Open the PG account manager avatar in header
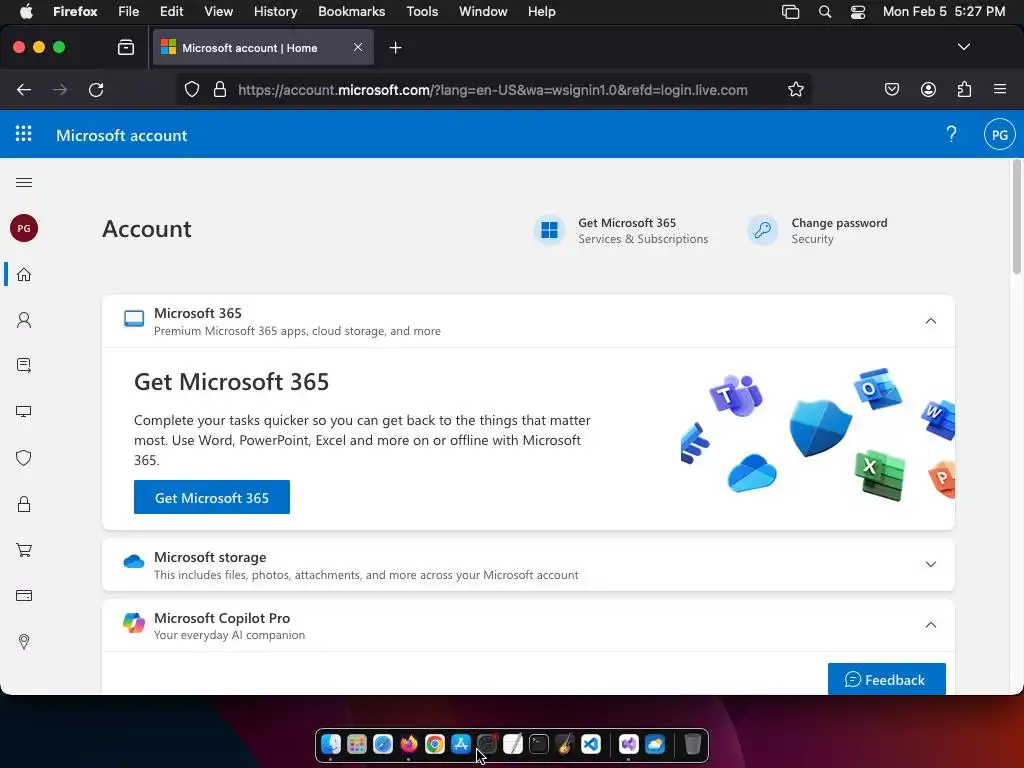Viewport: 1024px width, 768px height. (999, 135)
